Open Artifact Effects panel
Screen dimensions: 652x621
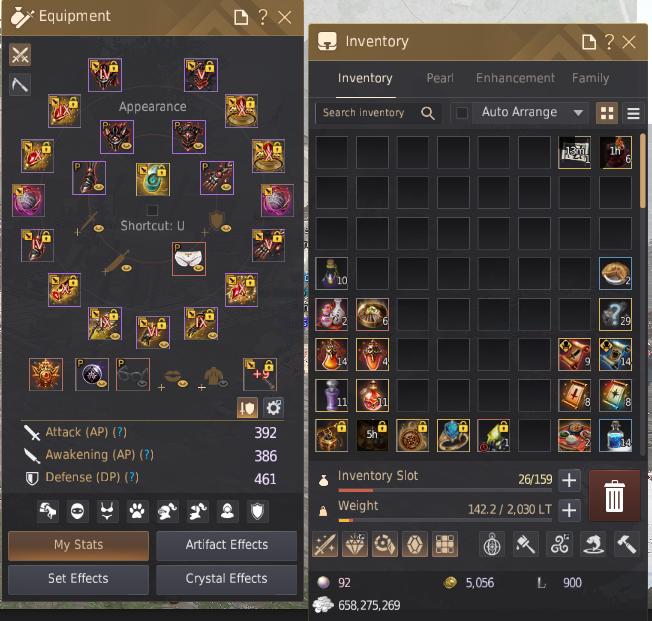227,545
